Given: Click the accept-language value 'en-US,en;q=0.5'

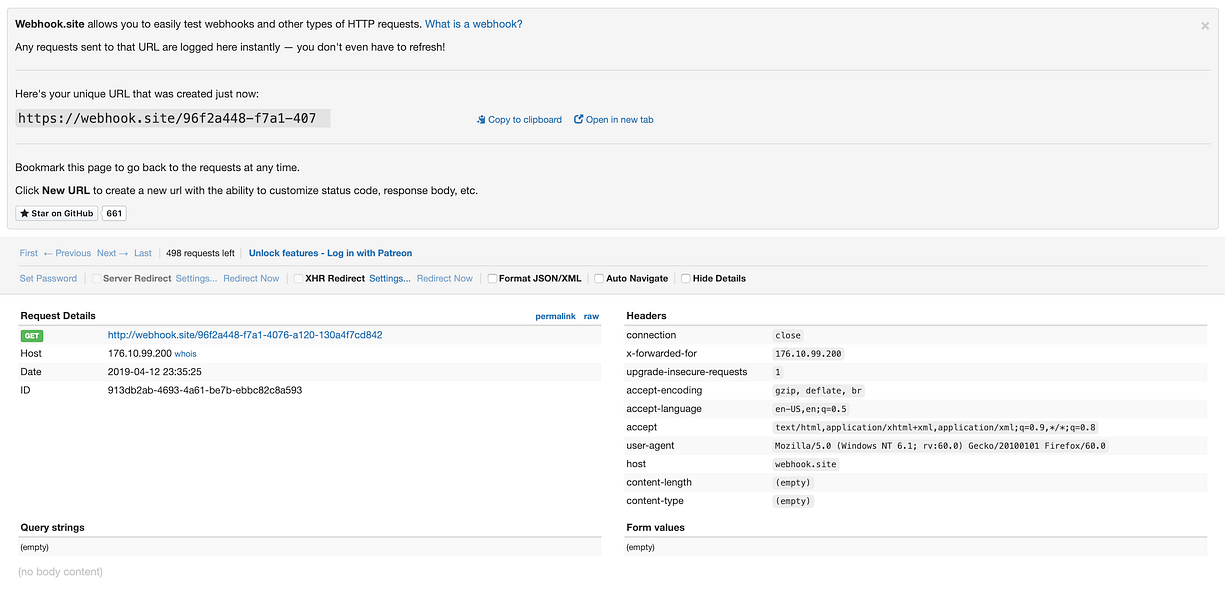Looking at the screenshot, I should coord(811,409).
